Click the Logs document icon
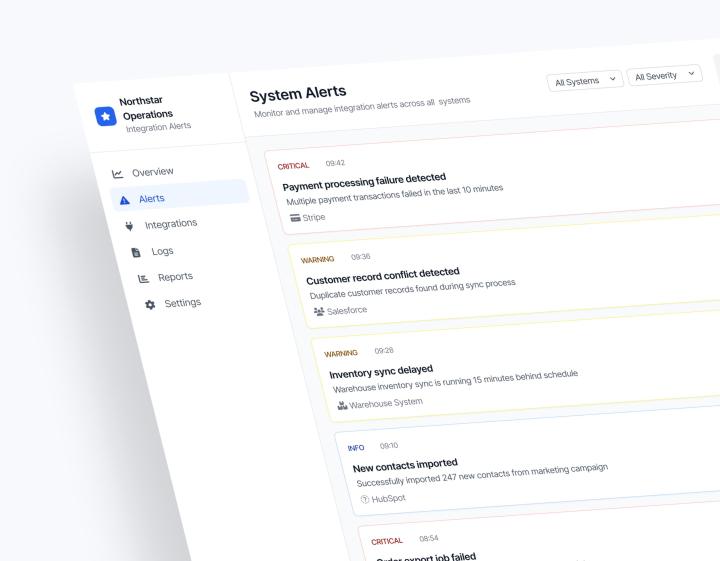This screenshot has width=720, height=561. click(x=136, y=252)
